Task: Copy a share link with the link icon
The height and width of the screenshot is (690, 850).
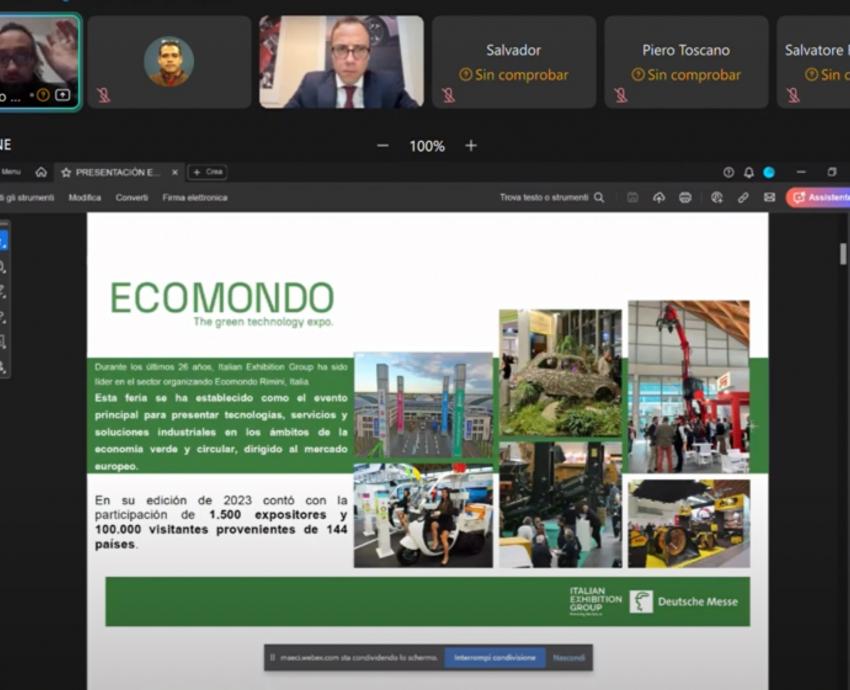Action: [743, 198]
